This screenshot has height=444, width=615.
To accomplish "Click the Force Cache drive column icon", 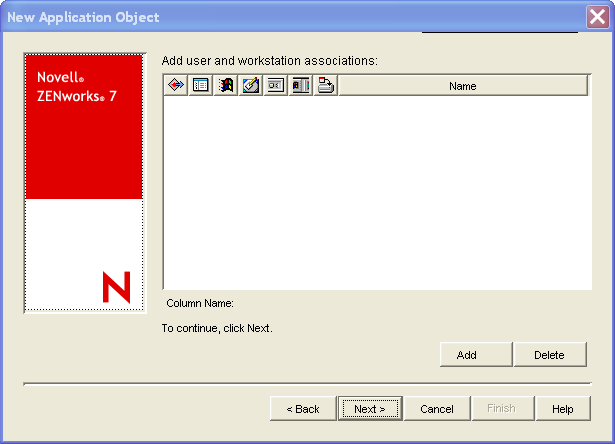I will pyautogui.click(x=326, y=85).
